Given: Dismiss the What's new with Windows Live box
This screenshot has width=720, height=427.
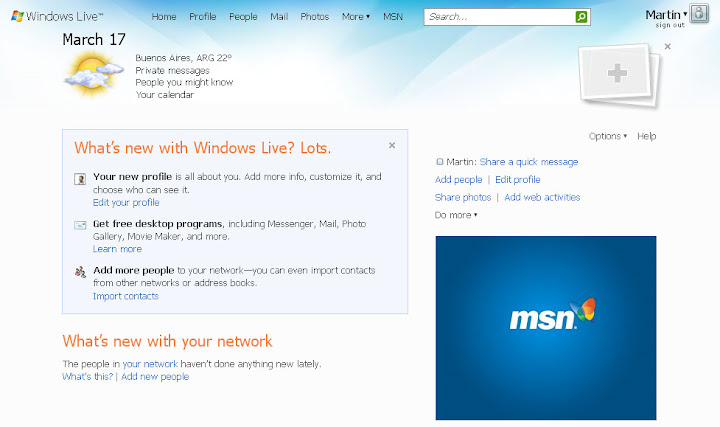Looking at the screenshot, I should point(392,145).
